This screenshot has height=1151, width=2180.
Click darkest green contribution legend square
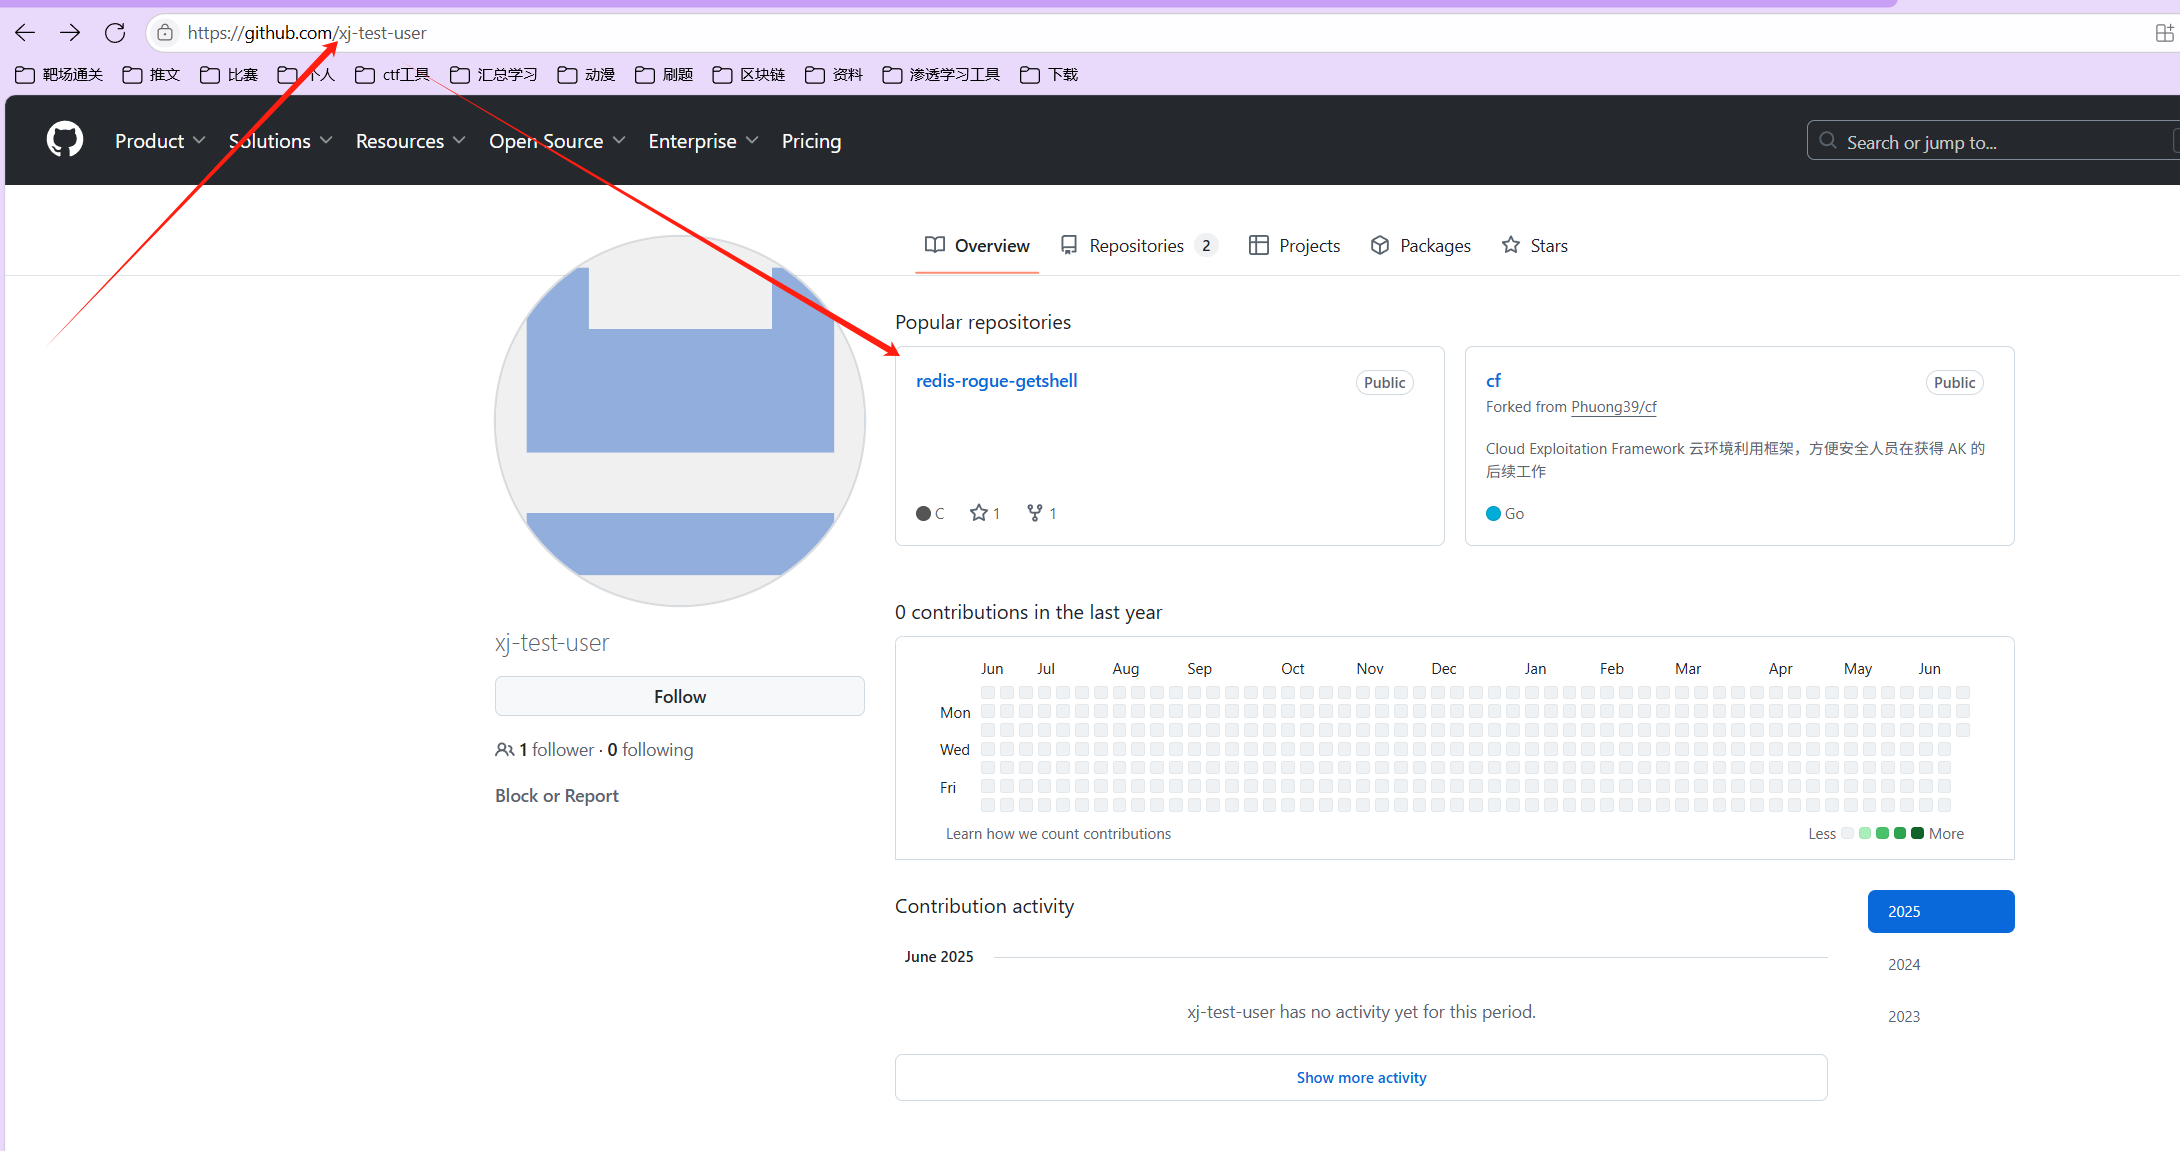point(1917,833)
